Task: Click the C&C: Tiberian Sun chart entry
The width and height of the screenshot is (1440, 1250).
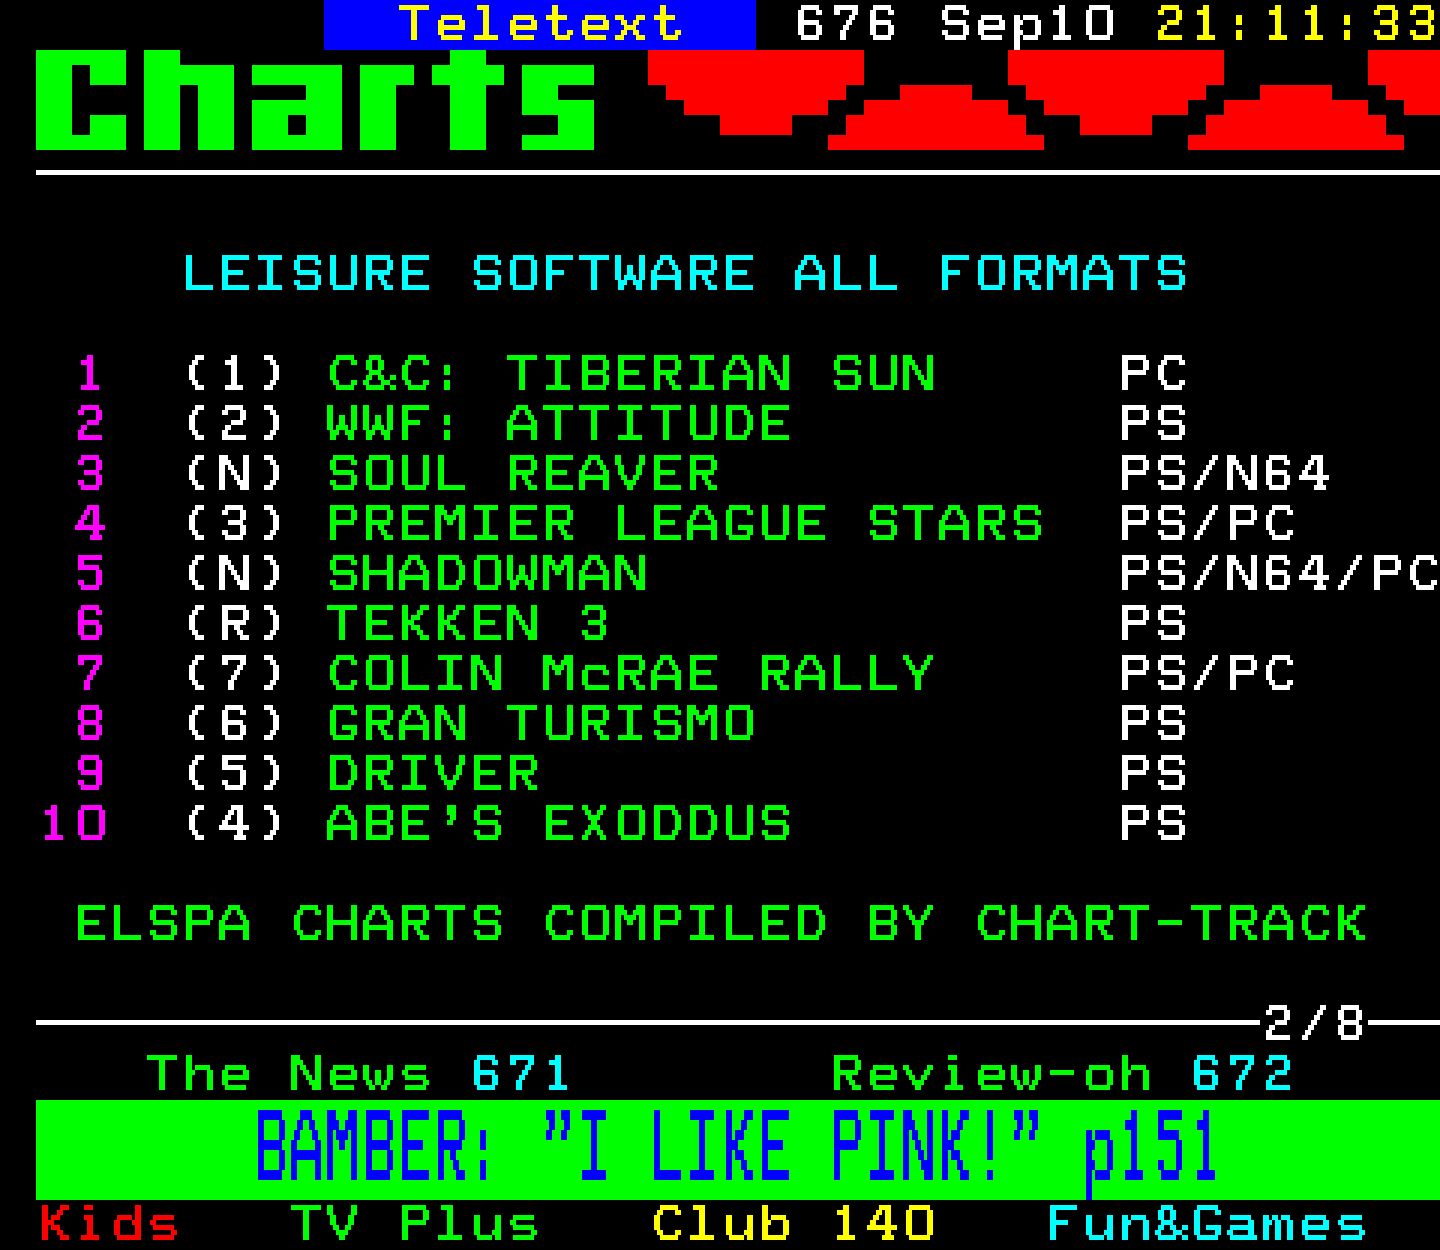Action: coord(632,374)
